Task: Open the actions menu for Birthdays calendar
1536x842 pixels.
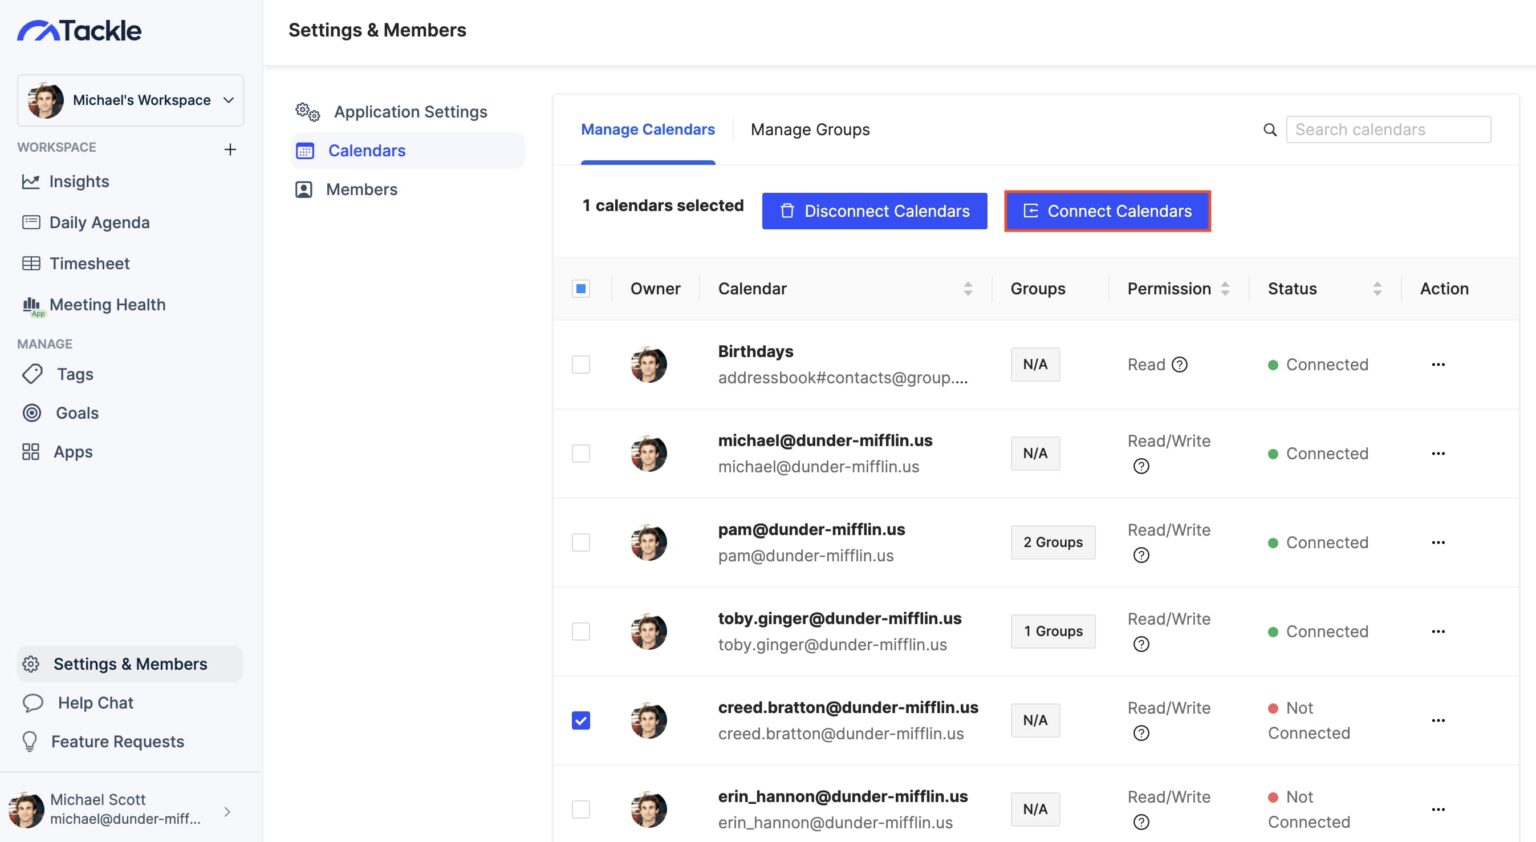Action: tap(1438, 364)
